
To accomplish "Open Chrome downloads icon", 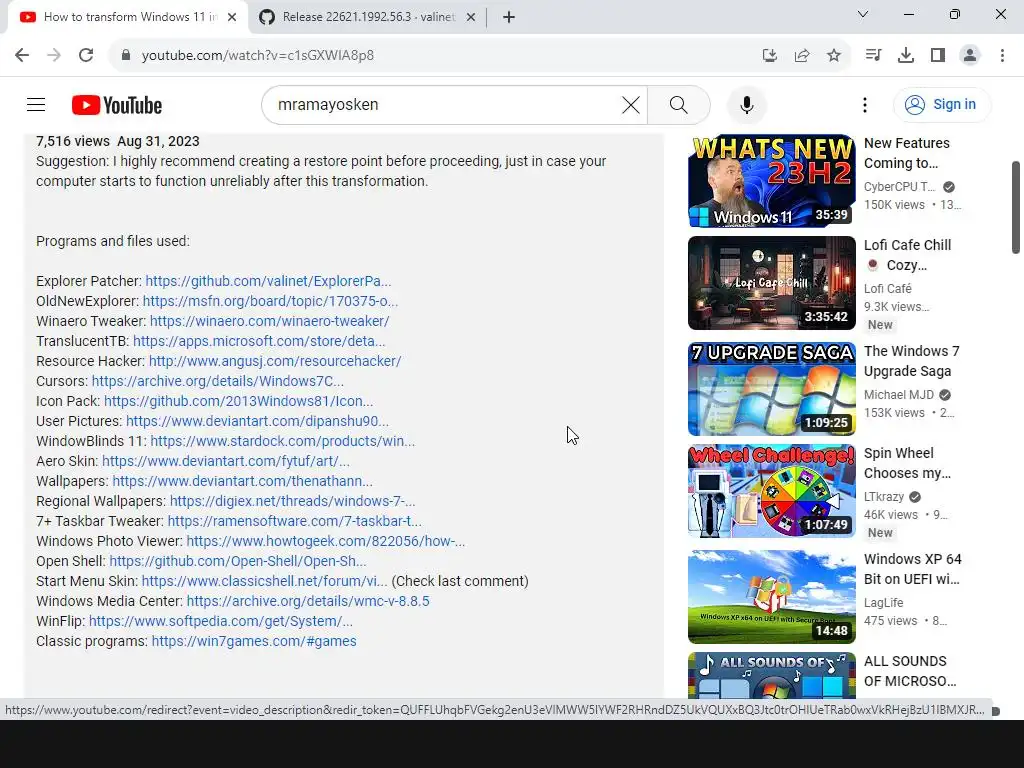I will tap(906, 56).
